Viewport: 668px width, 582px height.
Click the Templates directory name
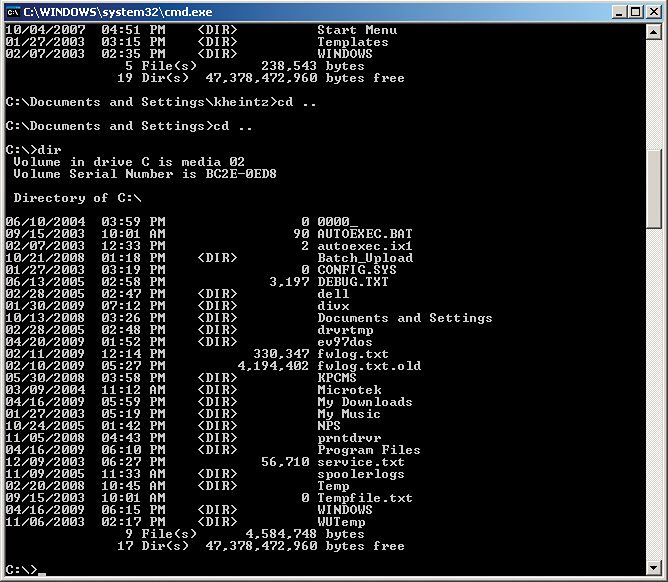[353, 42]
